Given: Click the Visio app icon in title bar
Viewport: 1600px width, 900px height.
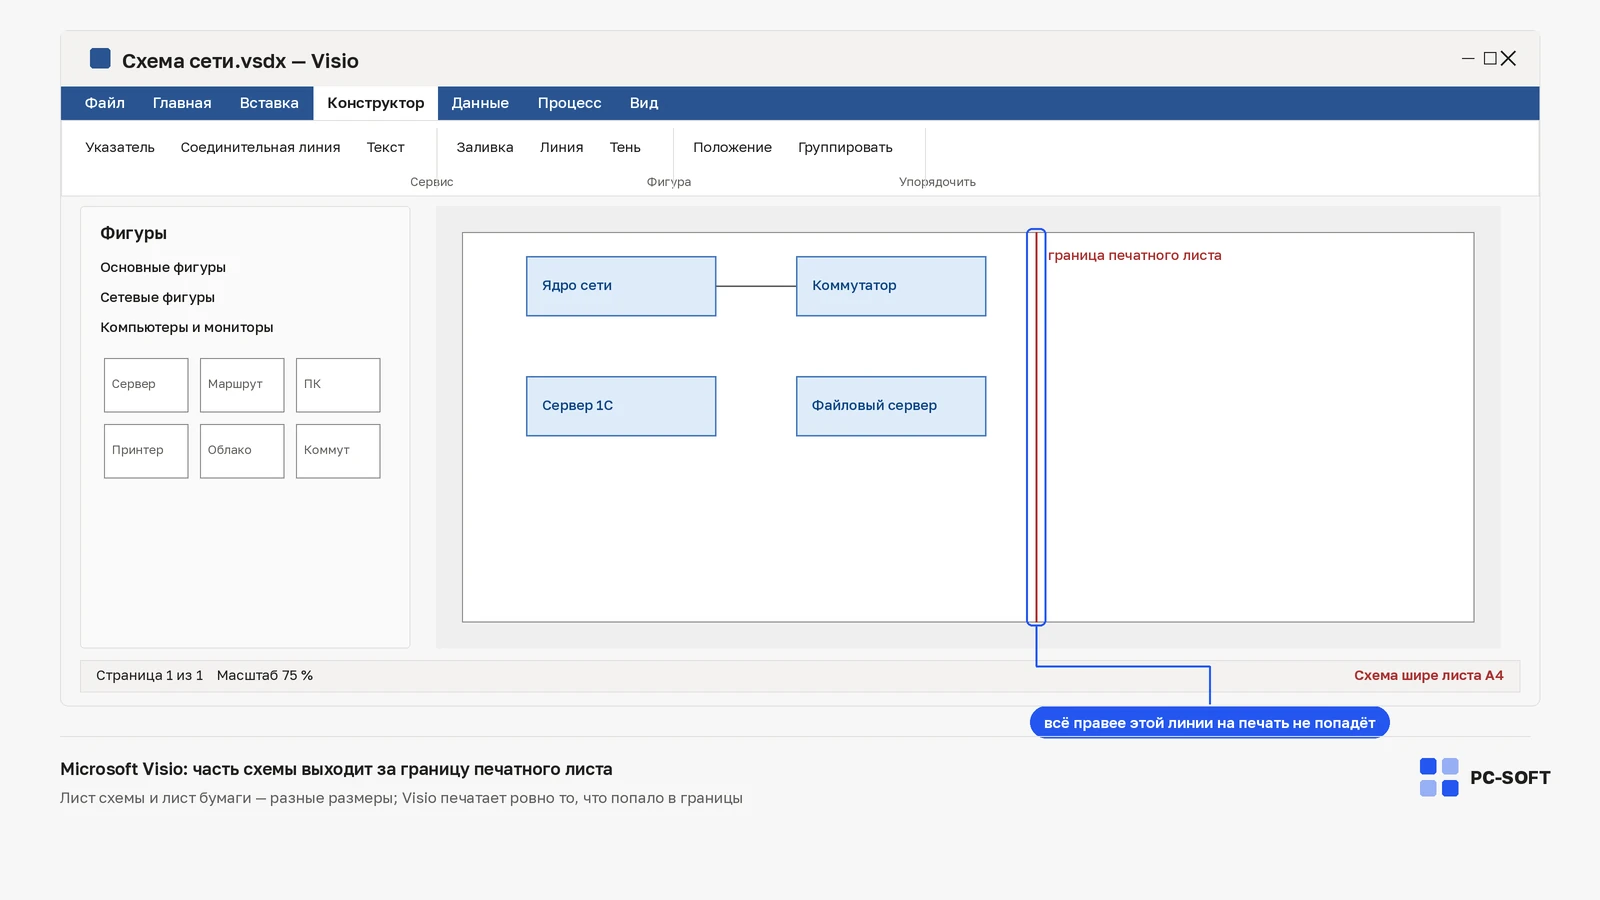Looking at the screenshot, I should click(100, 59).
